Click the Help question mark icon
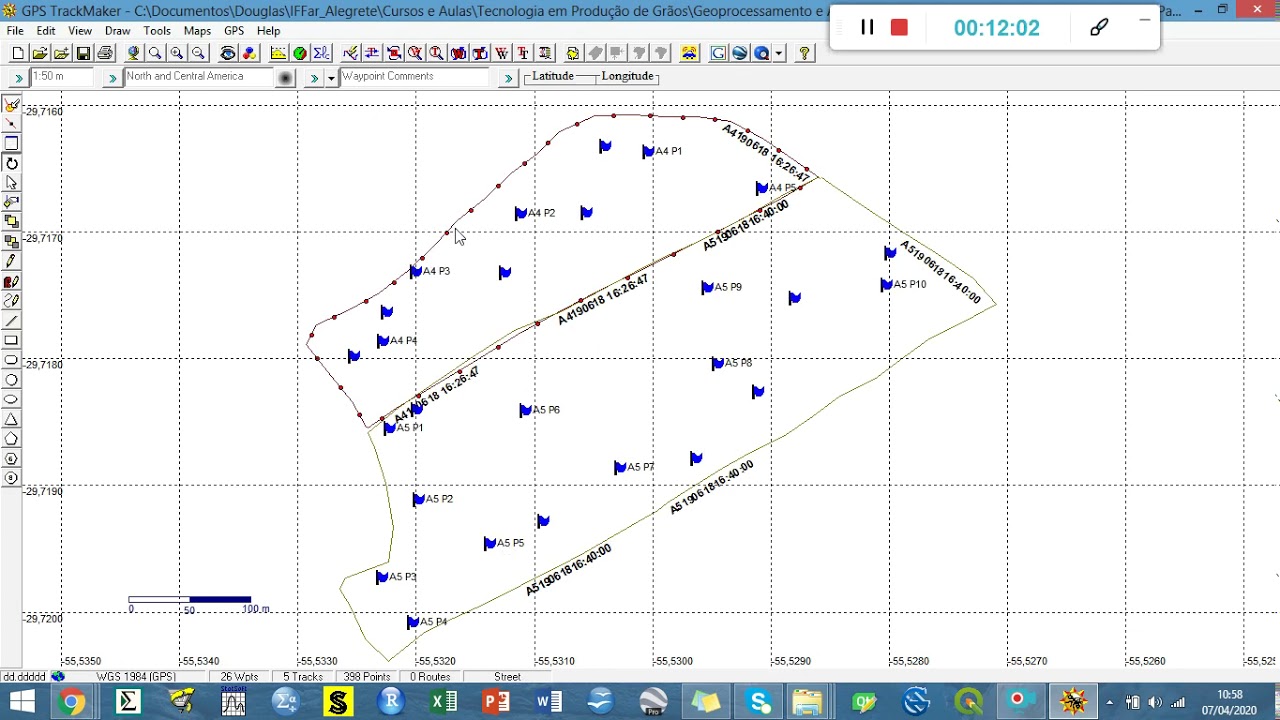Image resolution: width=1280 pixels, height=720 pixels. (804, 53)
